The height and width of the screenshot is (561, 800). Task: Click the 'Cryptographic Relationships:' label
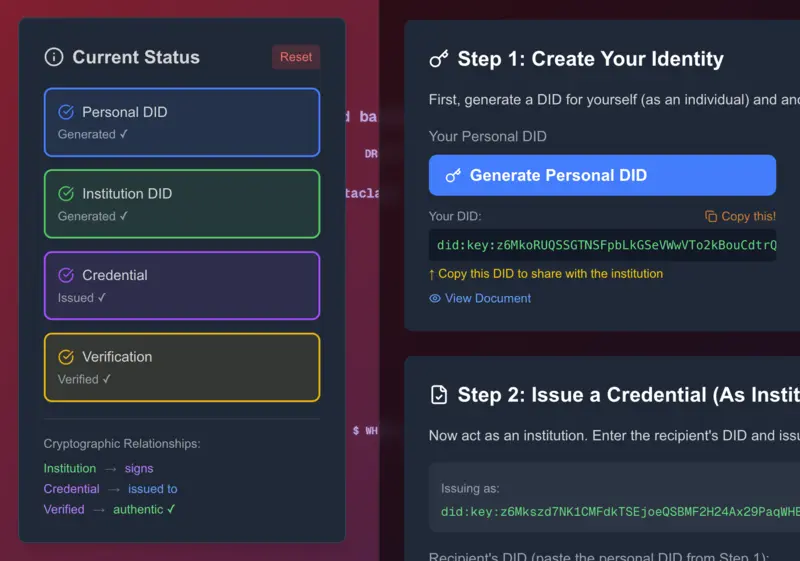tap(122, 444)
